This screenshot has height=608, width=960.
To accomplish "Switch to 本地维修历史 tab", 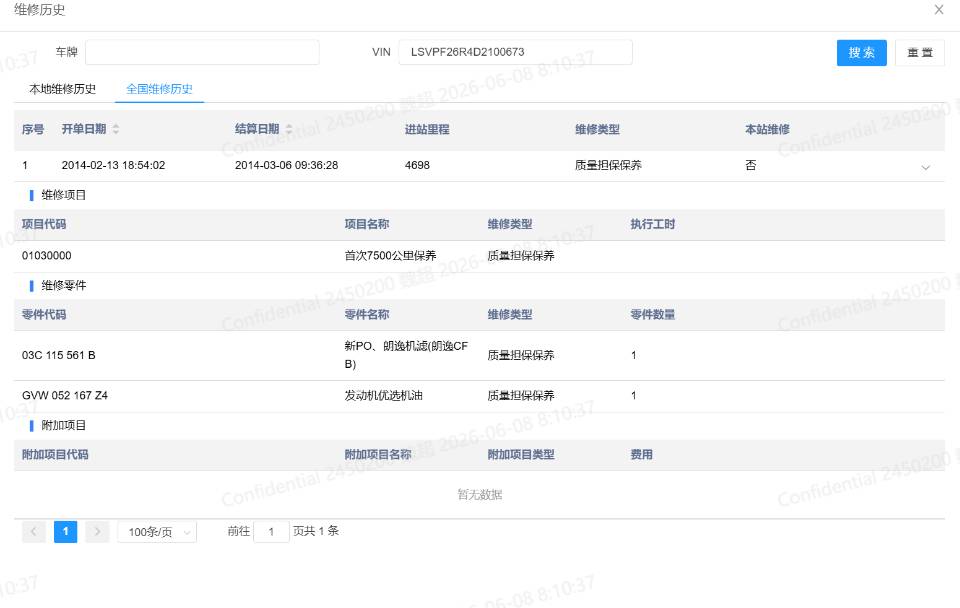I will point(62,89).
